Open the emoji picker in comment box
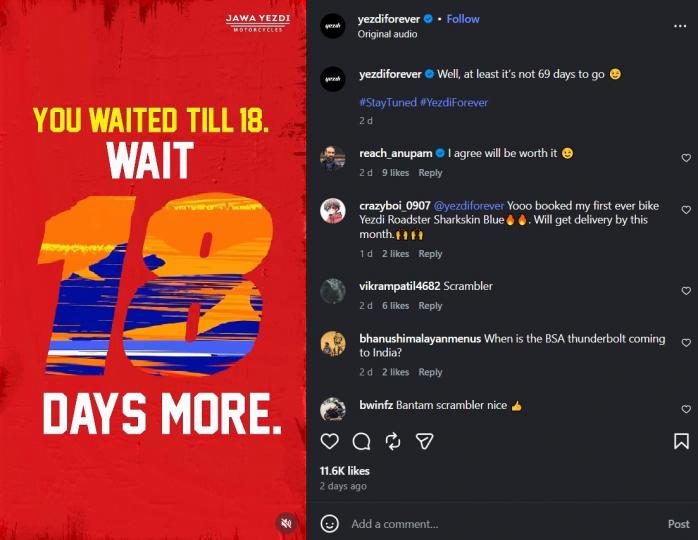 point(329,524)
